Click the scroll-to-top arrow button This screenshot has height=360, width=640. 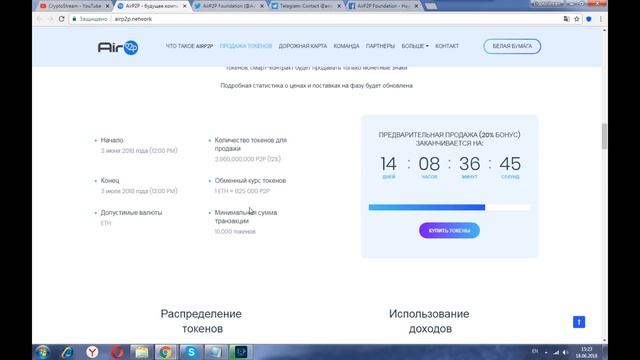tap(579, 322)
